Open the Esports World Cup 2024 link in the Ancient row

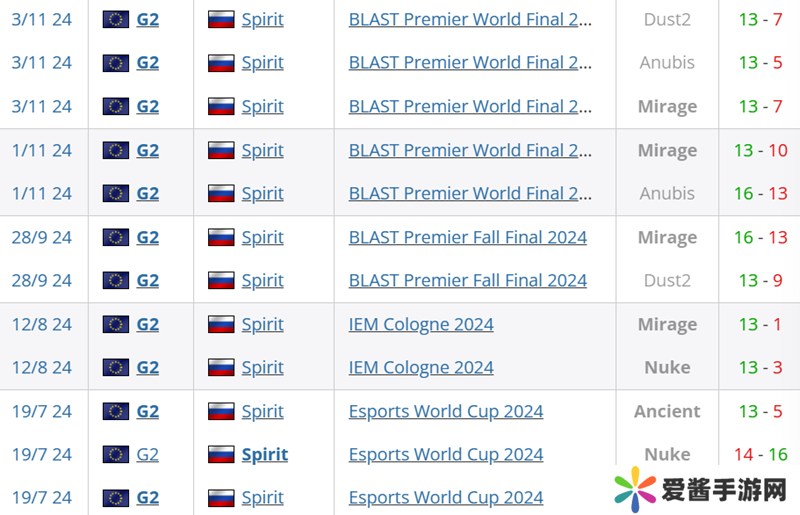click(446, 411)
